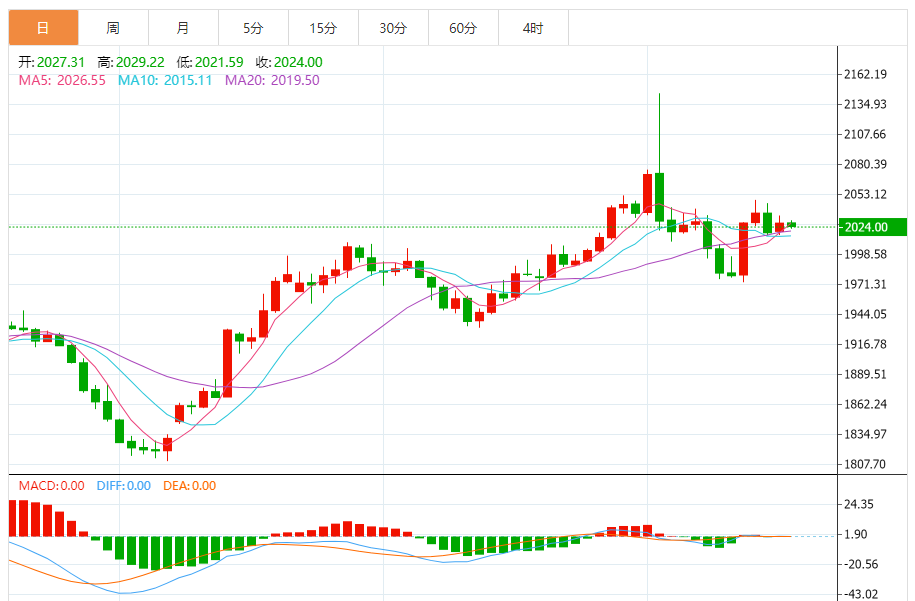Click the 2162.19 price axis label

point(865,74)
